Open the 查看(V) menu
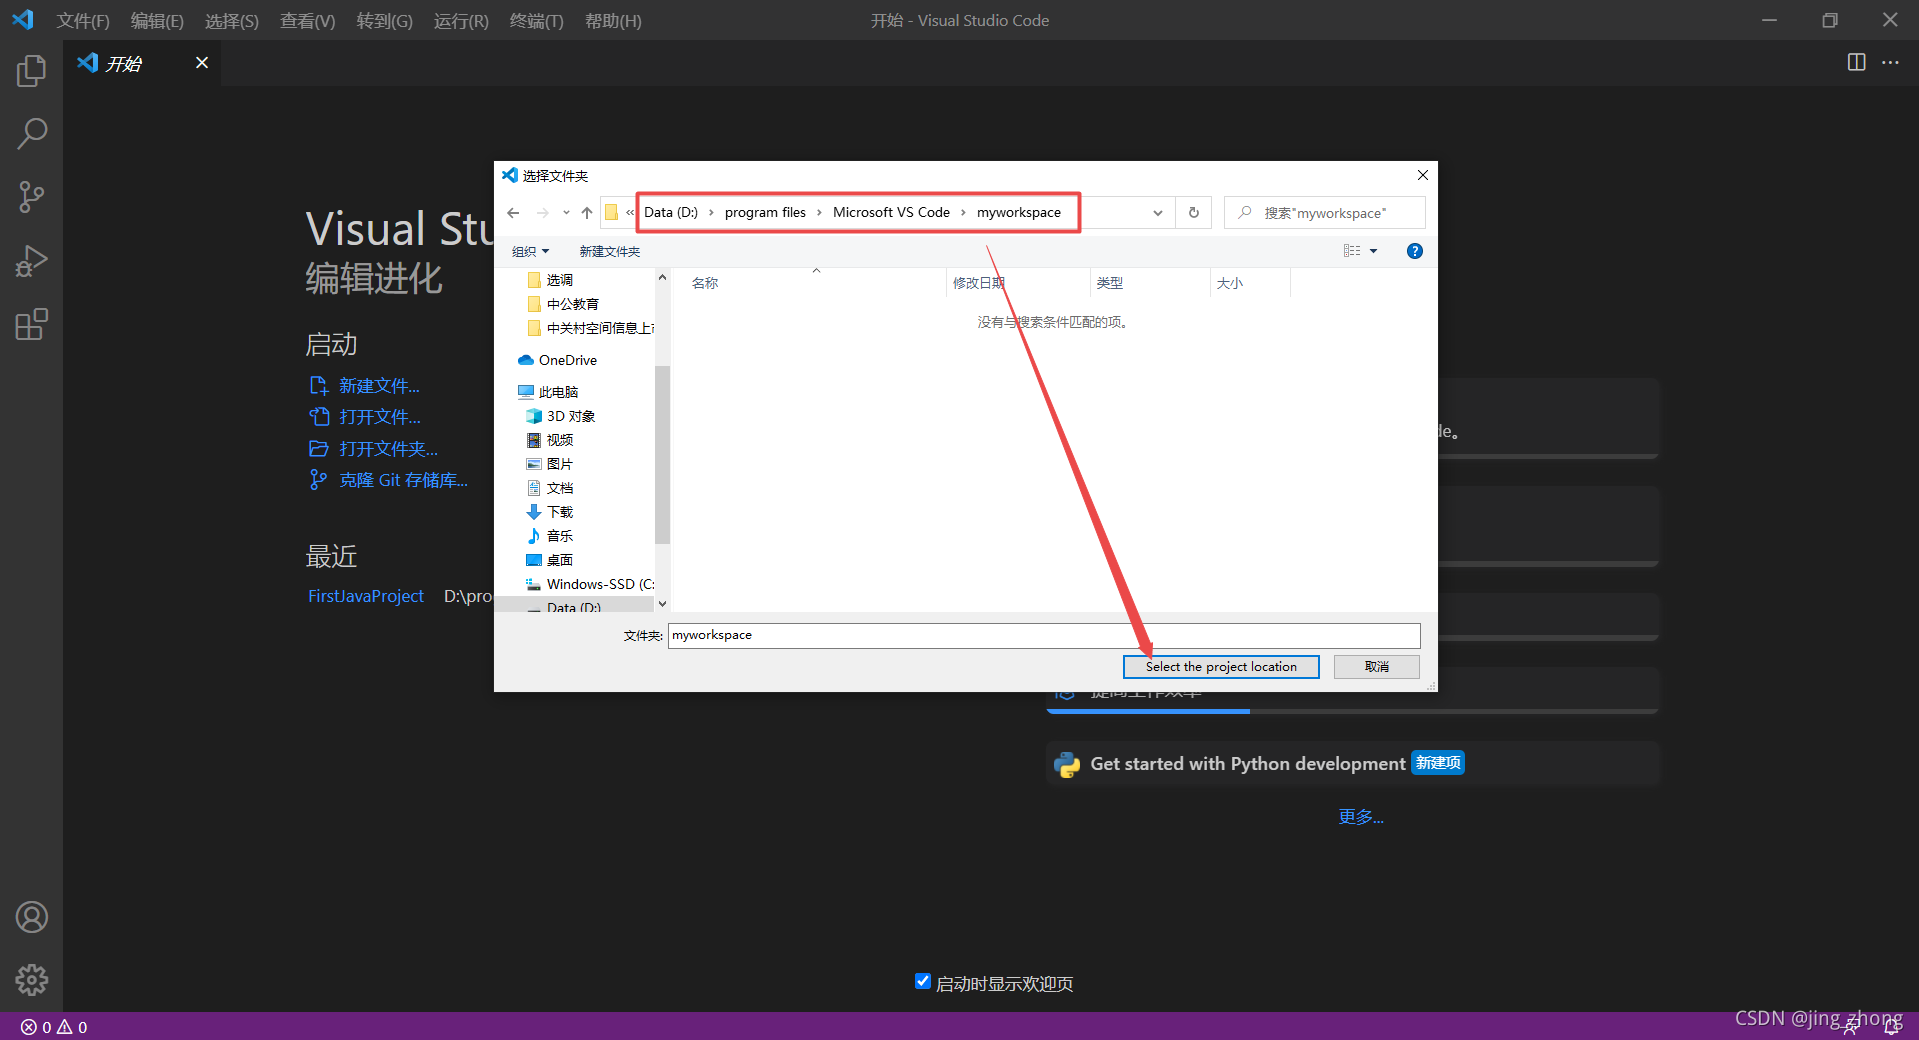The height and width of the screenshot is (1040, 1919). (x=307, y=20)
